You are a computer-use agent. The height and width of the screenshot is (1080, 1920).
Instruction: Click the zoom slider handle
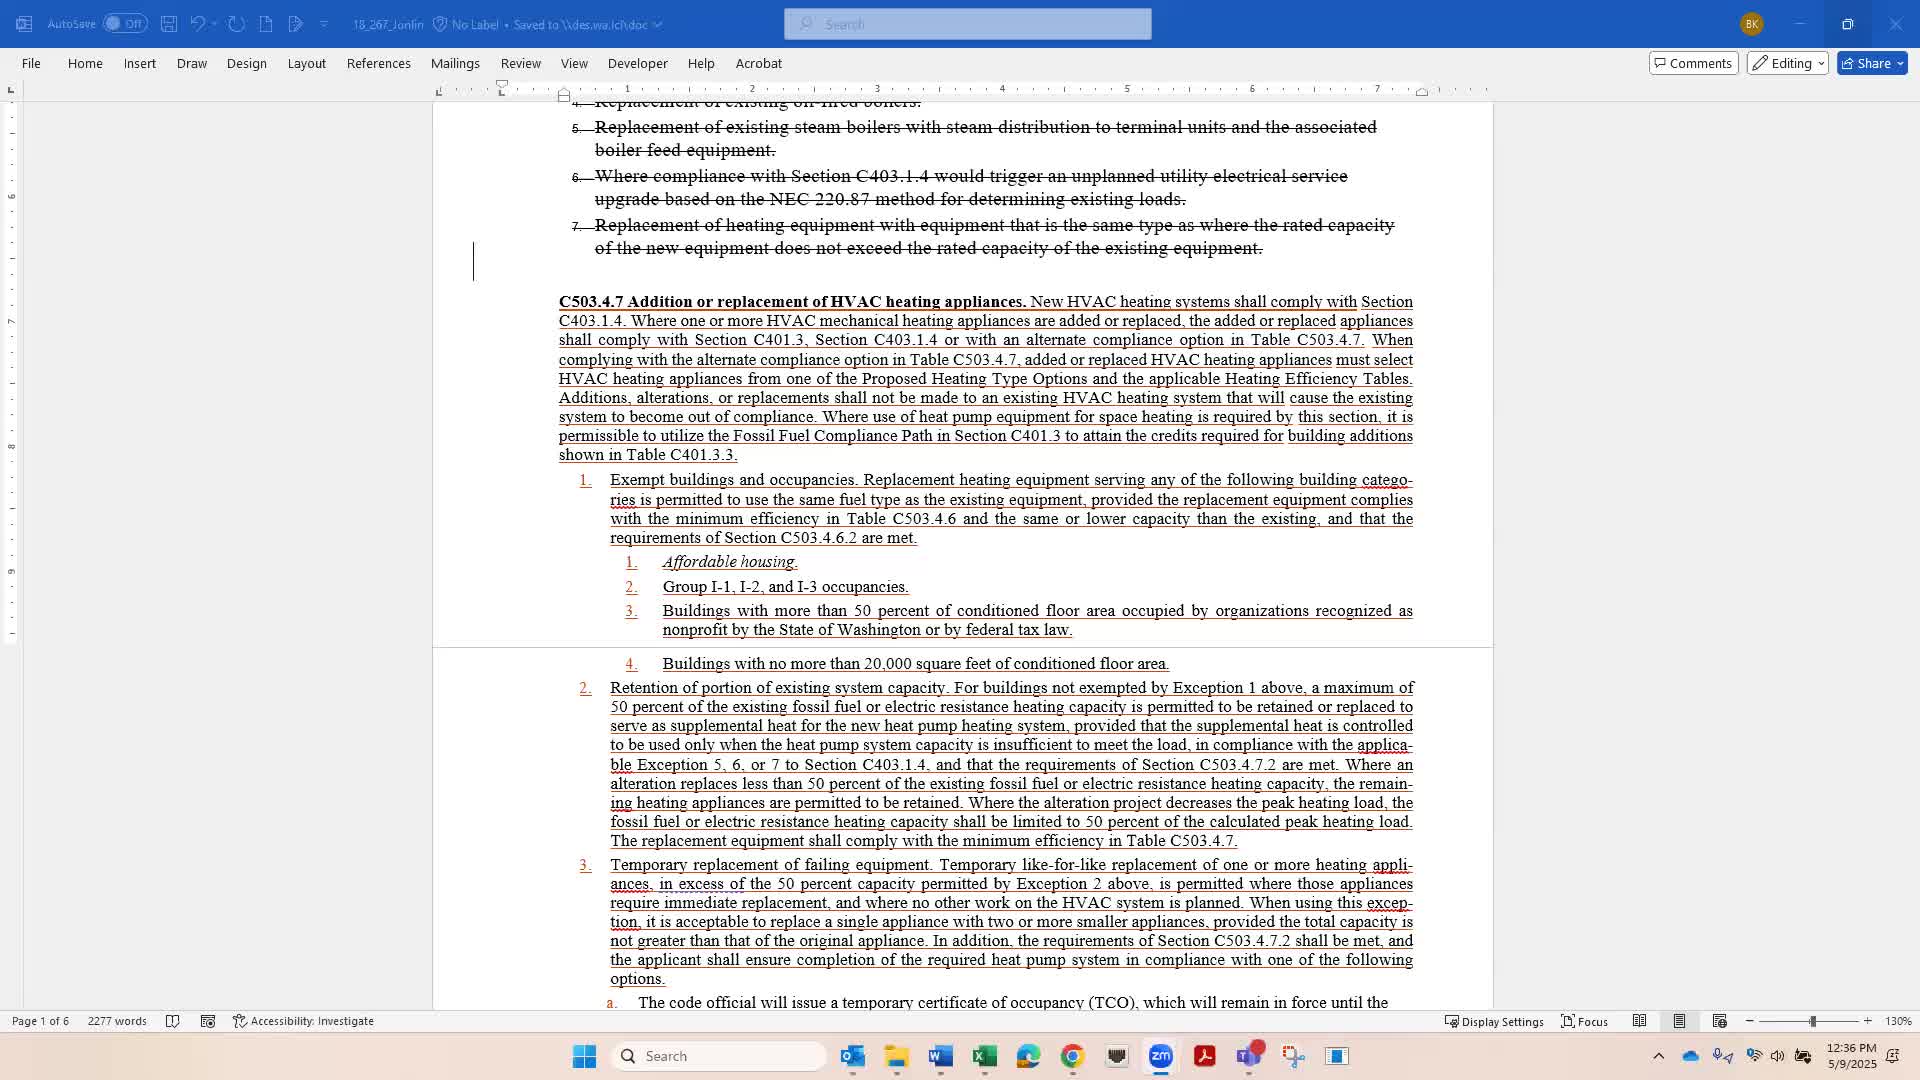(1813, 1021)
